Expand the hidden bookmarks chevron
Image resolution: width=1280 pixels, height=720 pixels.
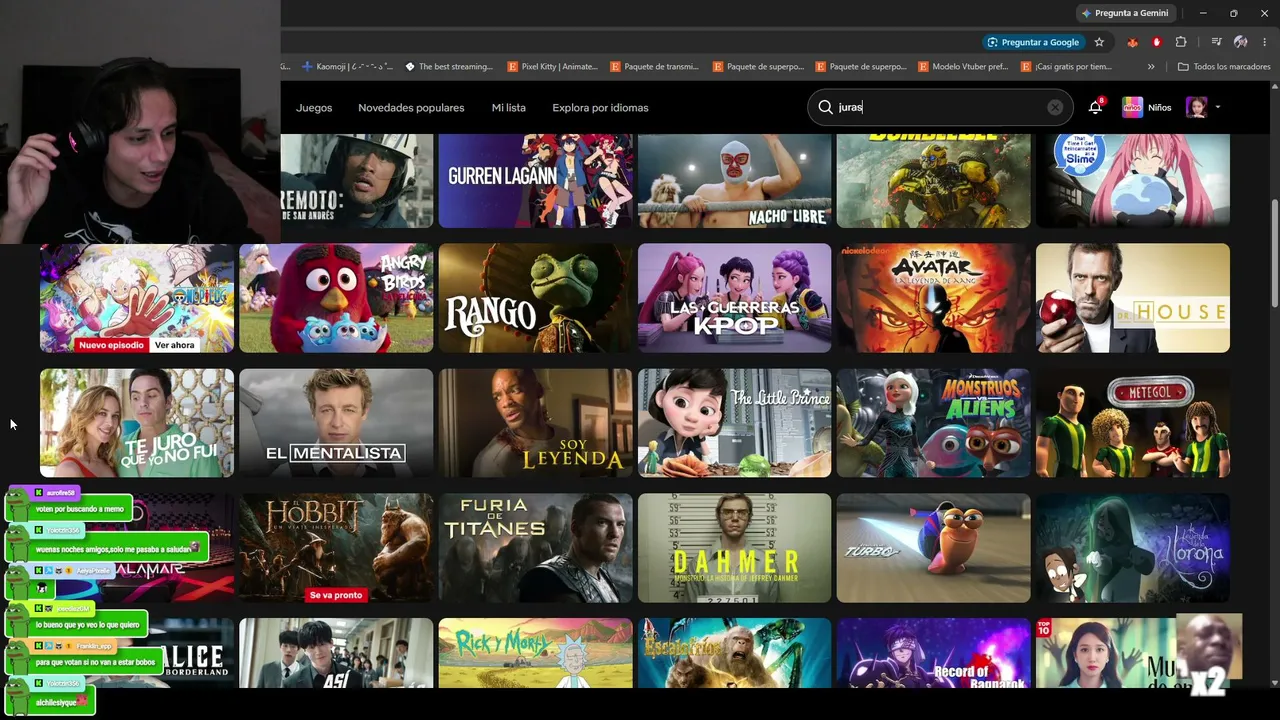point(1151,67)
